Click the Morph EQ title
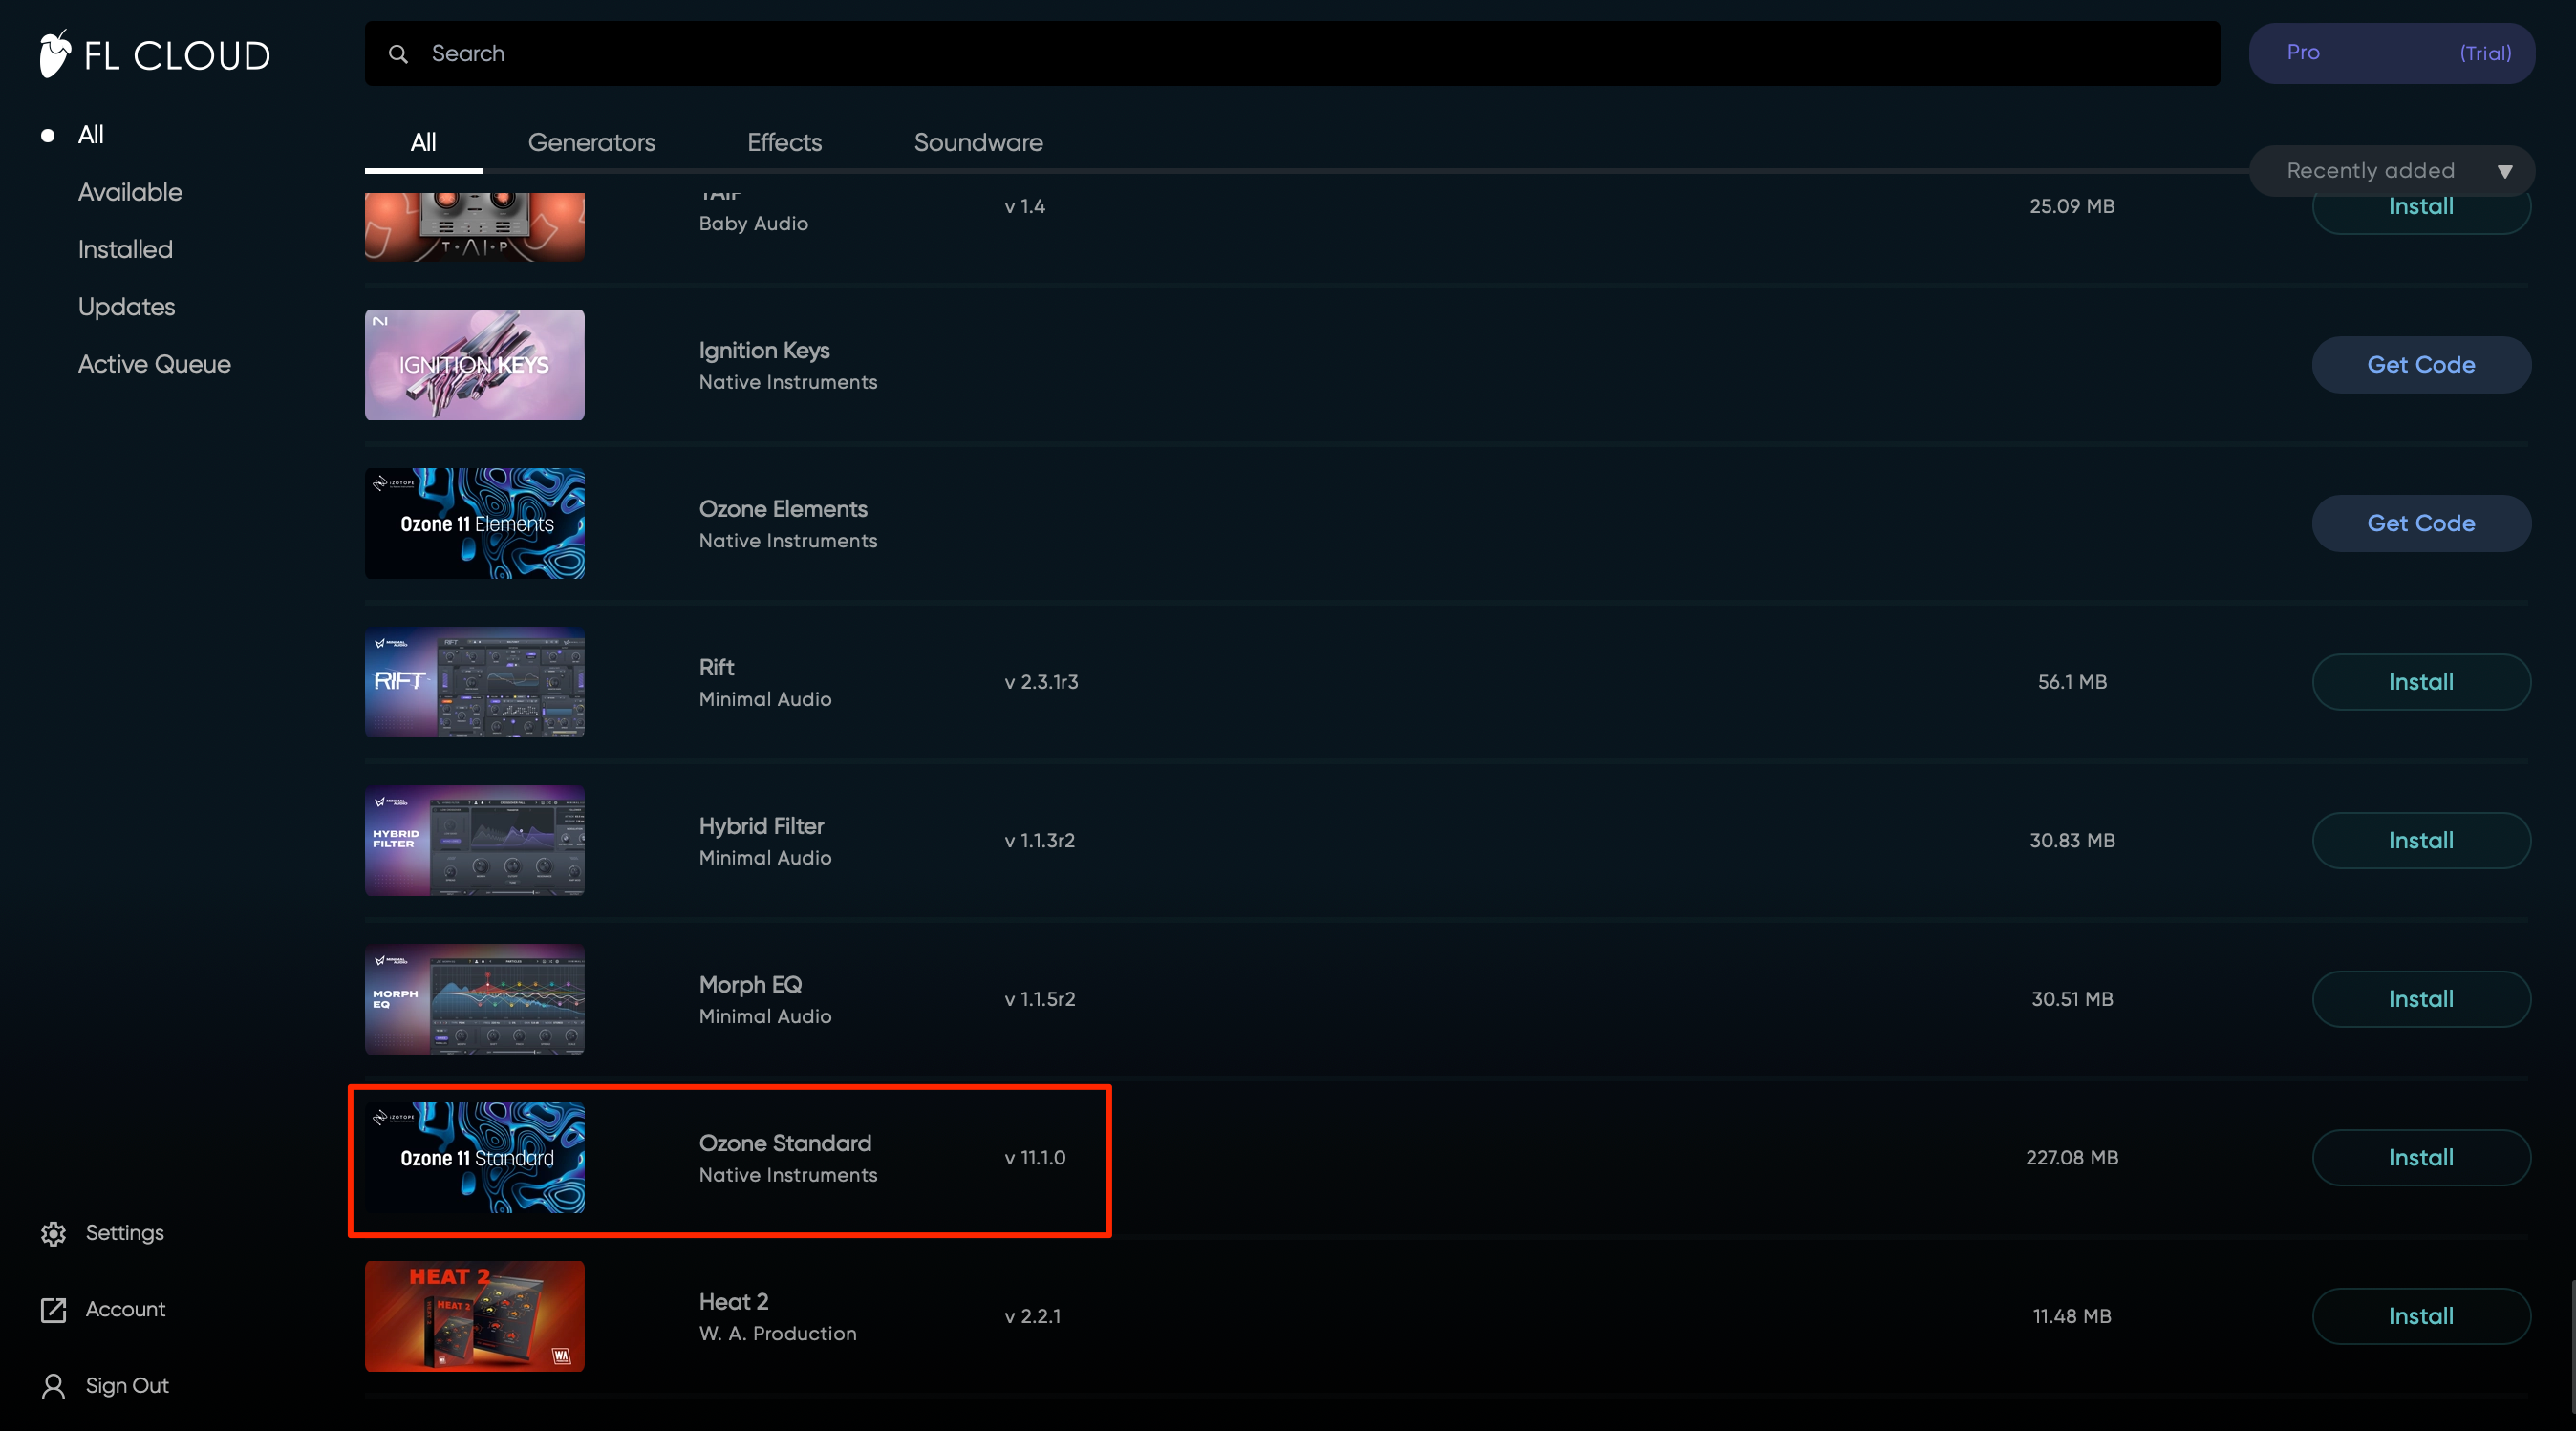 pyautogui.click(x=750, y=985)
